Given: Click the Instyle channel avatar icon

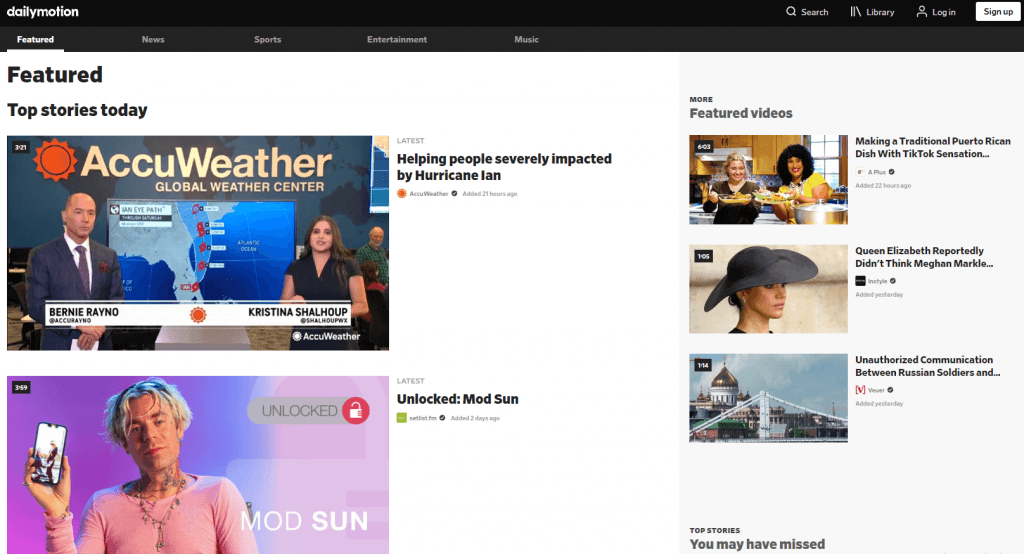Looking at the screenshot, I should 860,281.
